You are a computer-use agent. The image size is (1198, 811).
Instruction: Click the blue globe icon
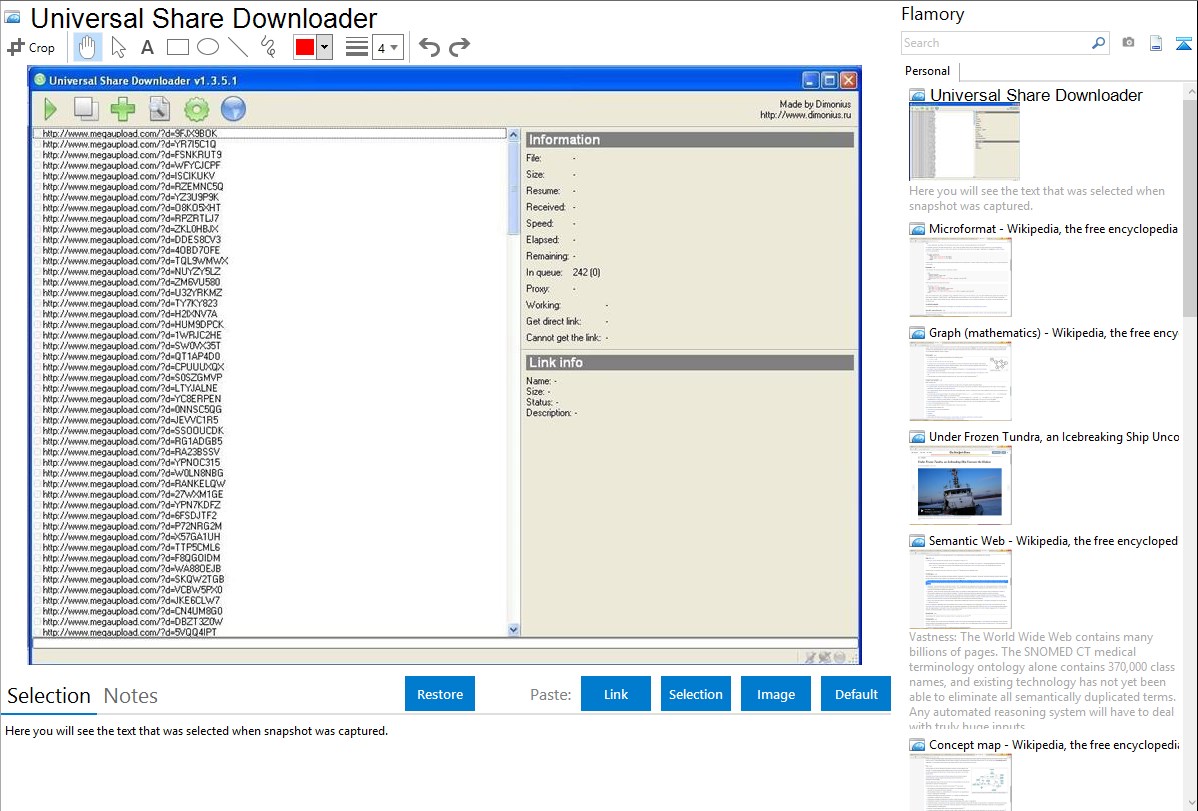click(x=233, y=109)
